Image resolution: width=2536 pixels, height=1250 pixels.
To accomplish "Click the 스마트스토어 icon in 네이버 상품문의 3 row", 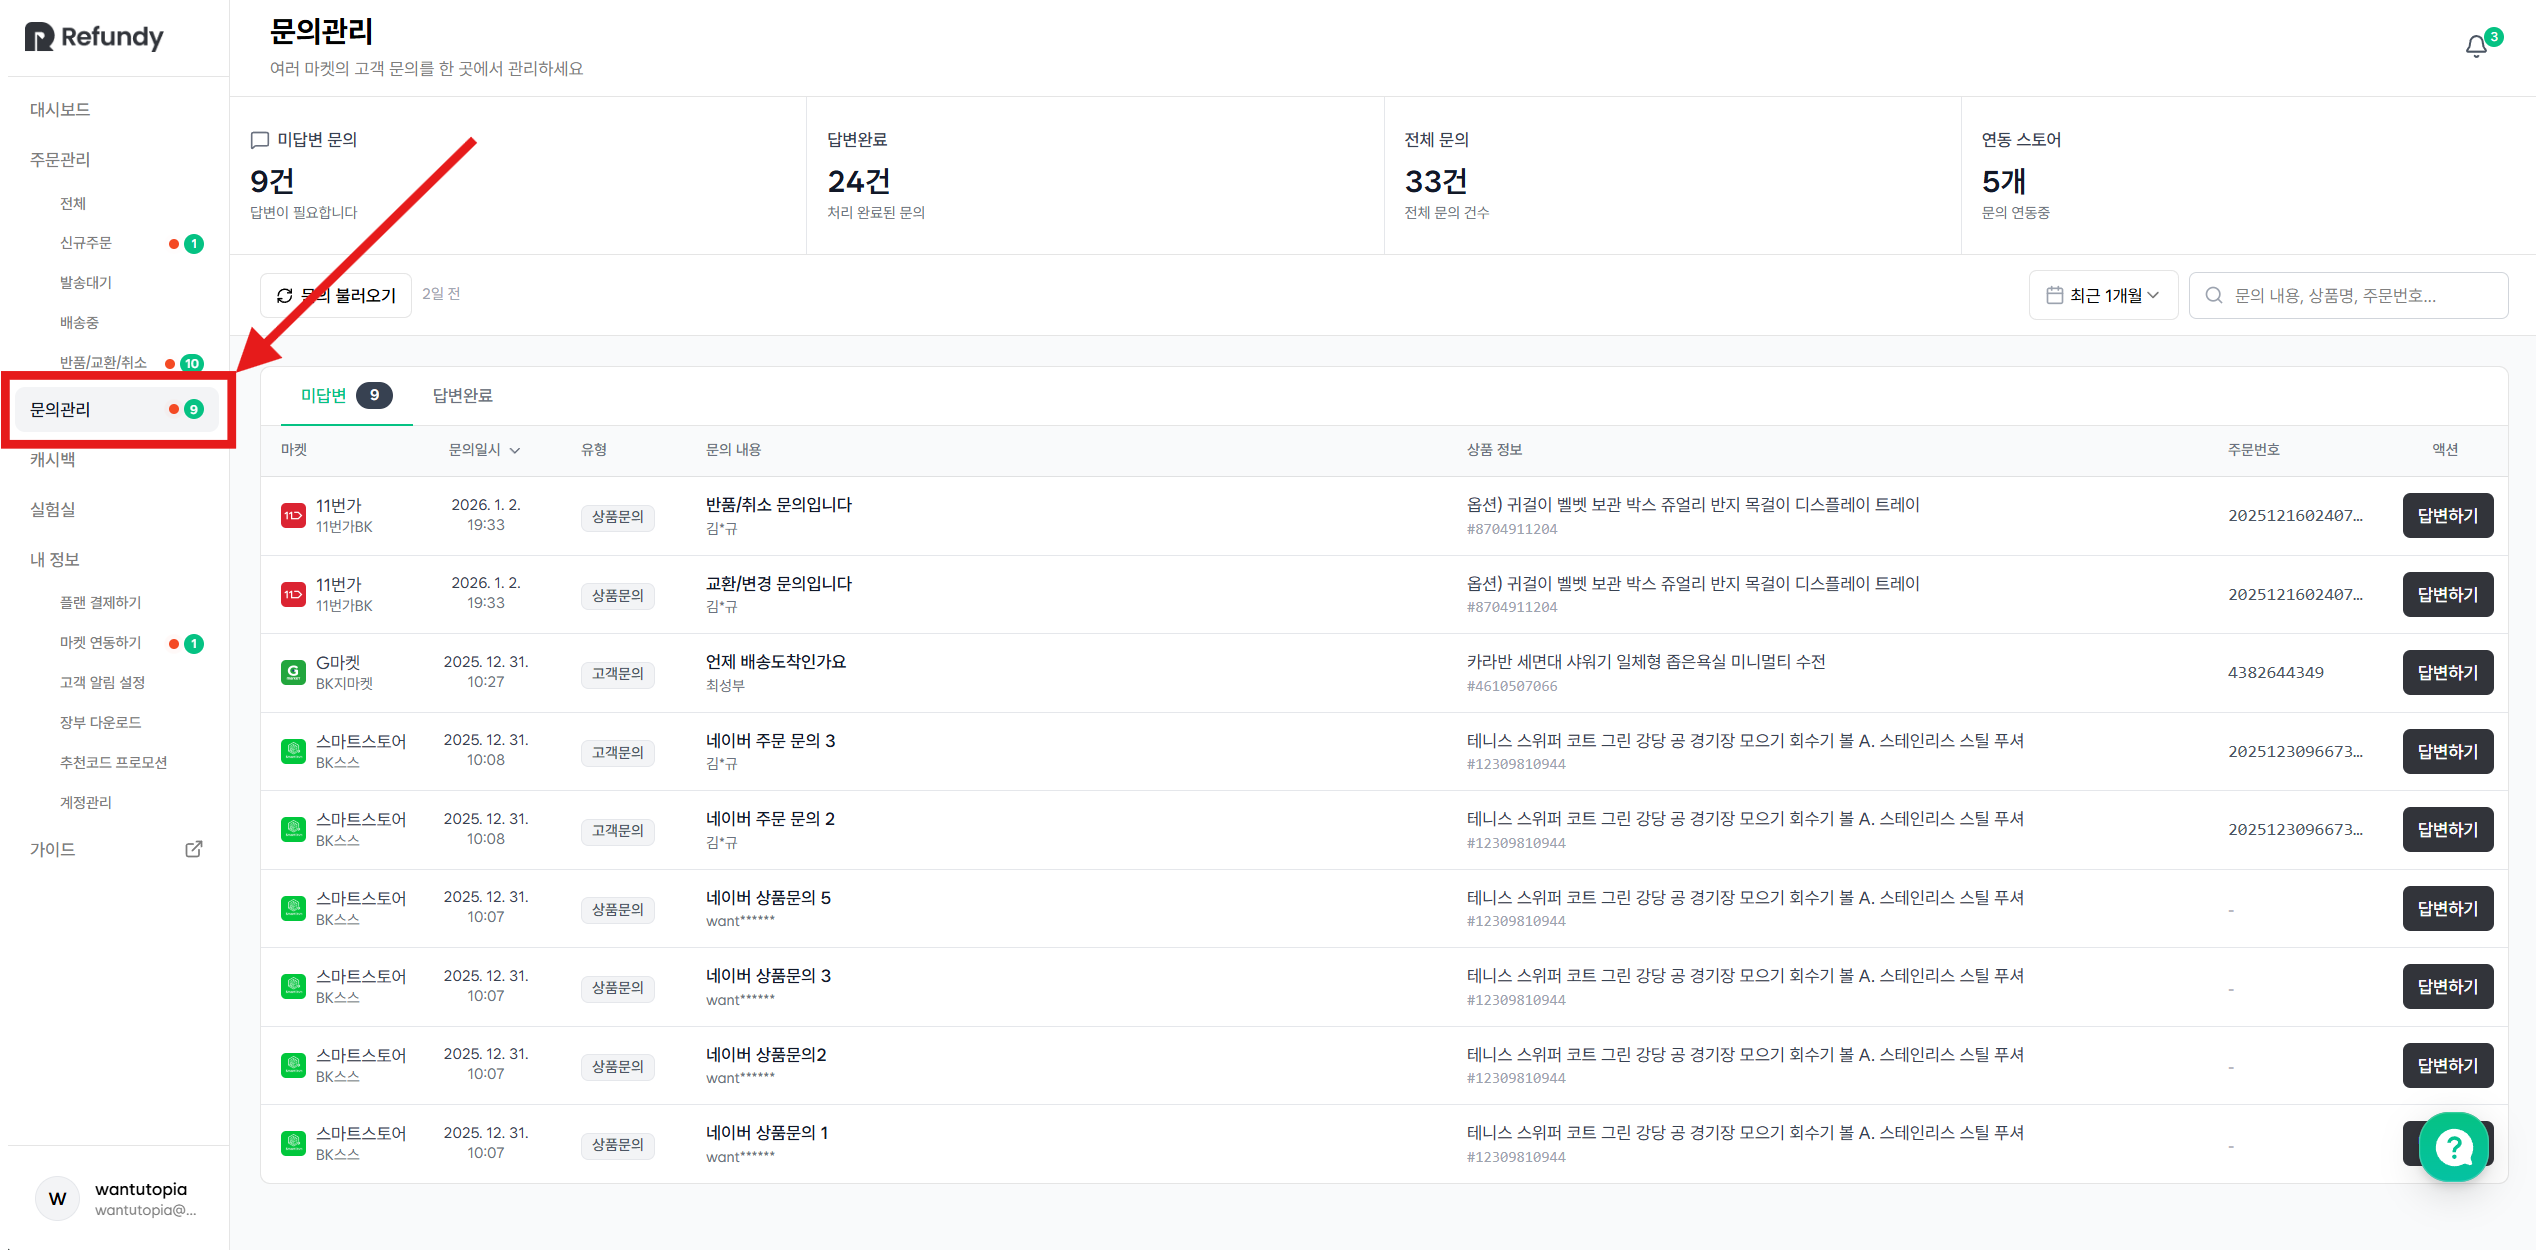I will point(293,986).
